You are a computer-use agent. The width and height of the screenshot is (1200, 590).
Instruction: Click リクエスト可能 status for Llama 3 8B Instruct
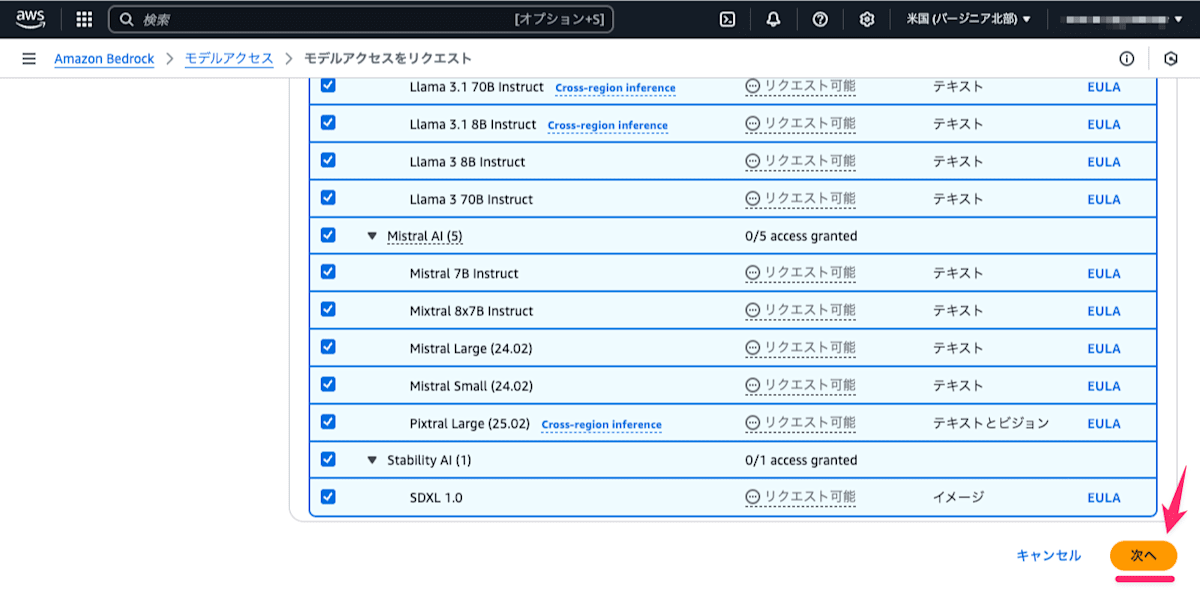(x=801, y=161)
